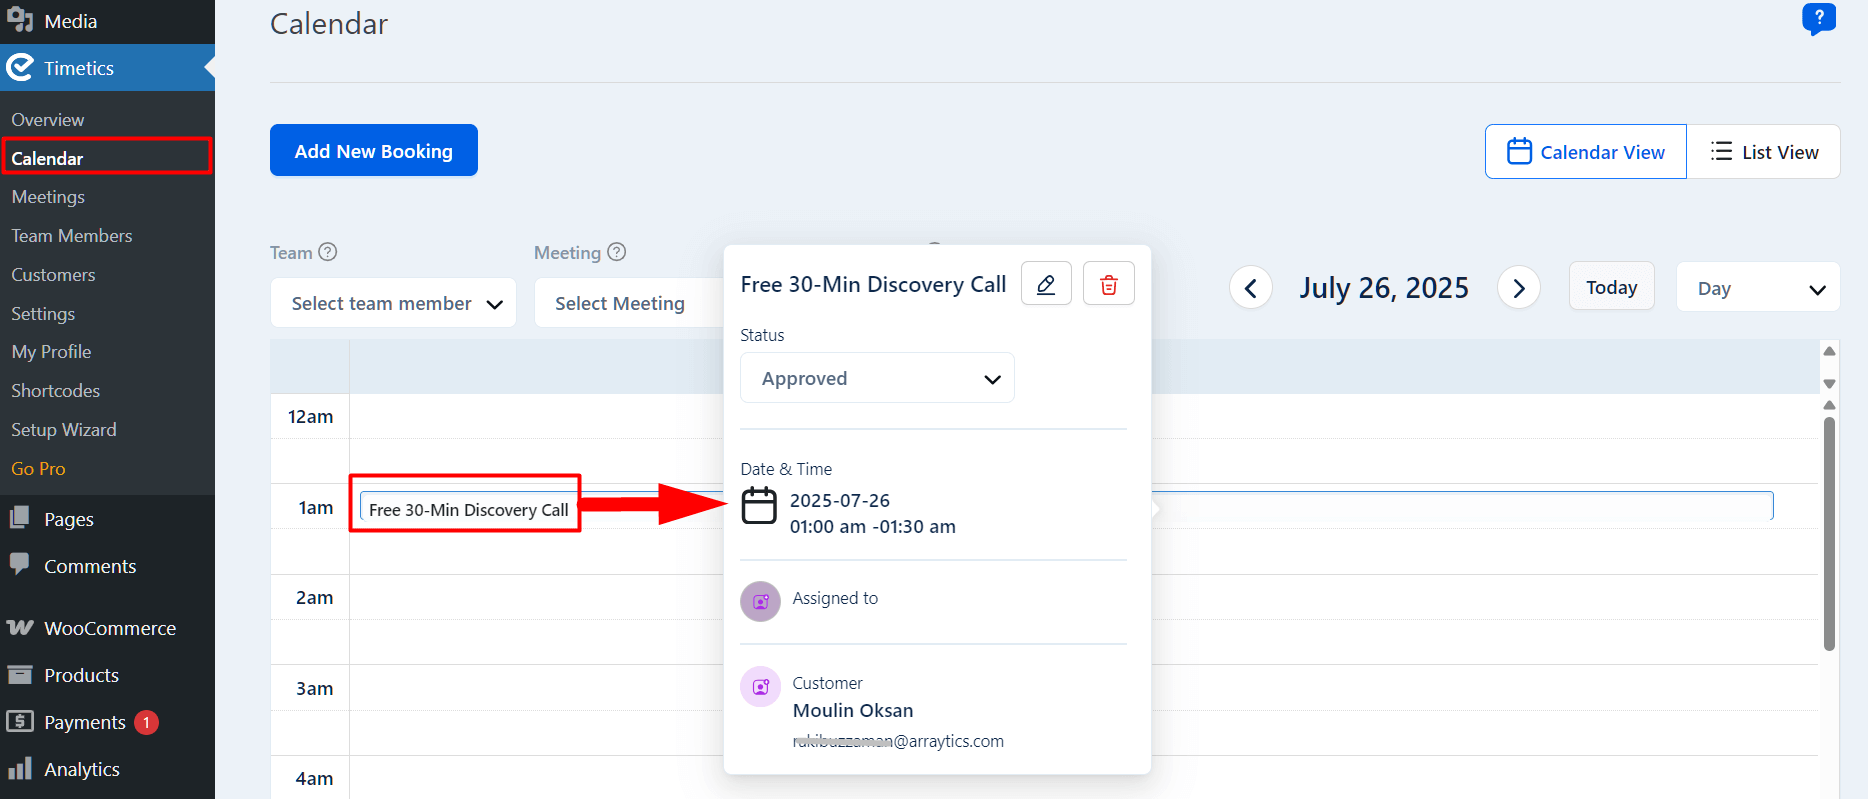The height and width of the screenshot is (799, 1868).
Task: Click the customer avatar icon
Action: pos(760,687)
